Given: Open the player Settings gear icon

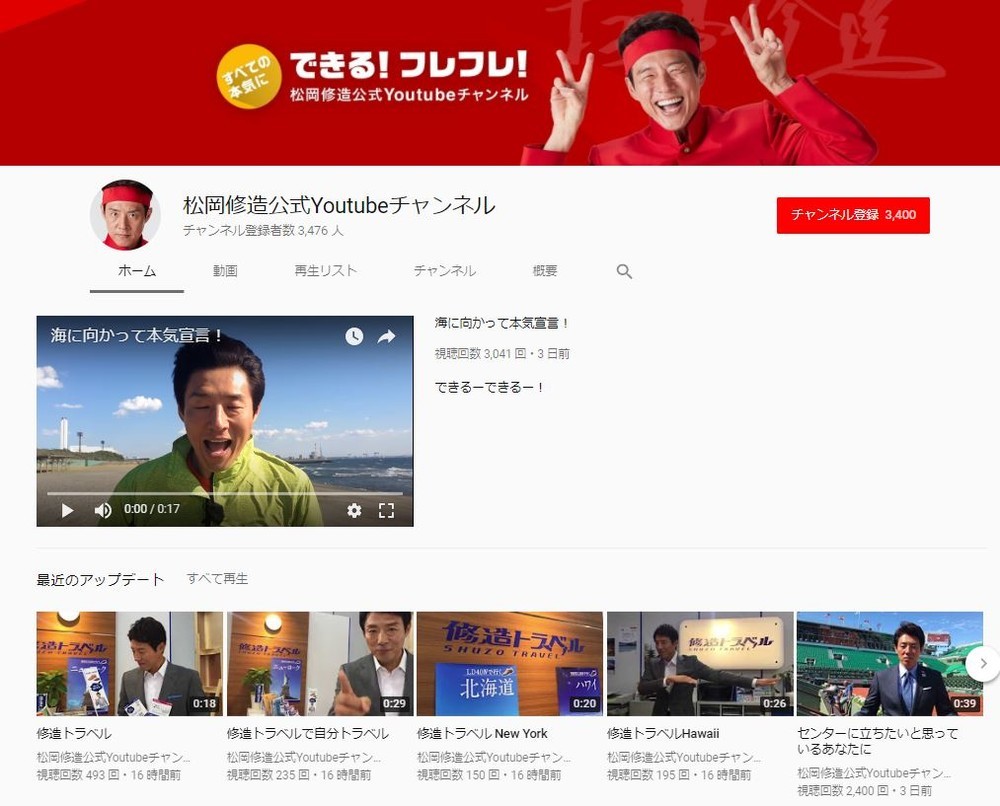Looking at the screenshot, I should pos(354,510).
